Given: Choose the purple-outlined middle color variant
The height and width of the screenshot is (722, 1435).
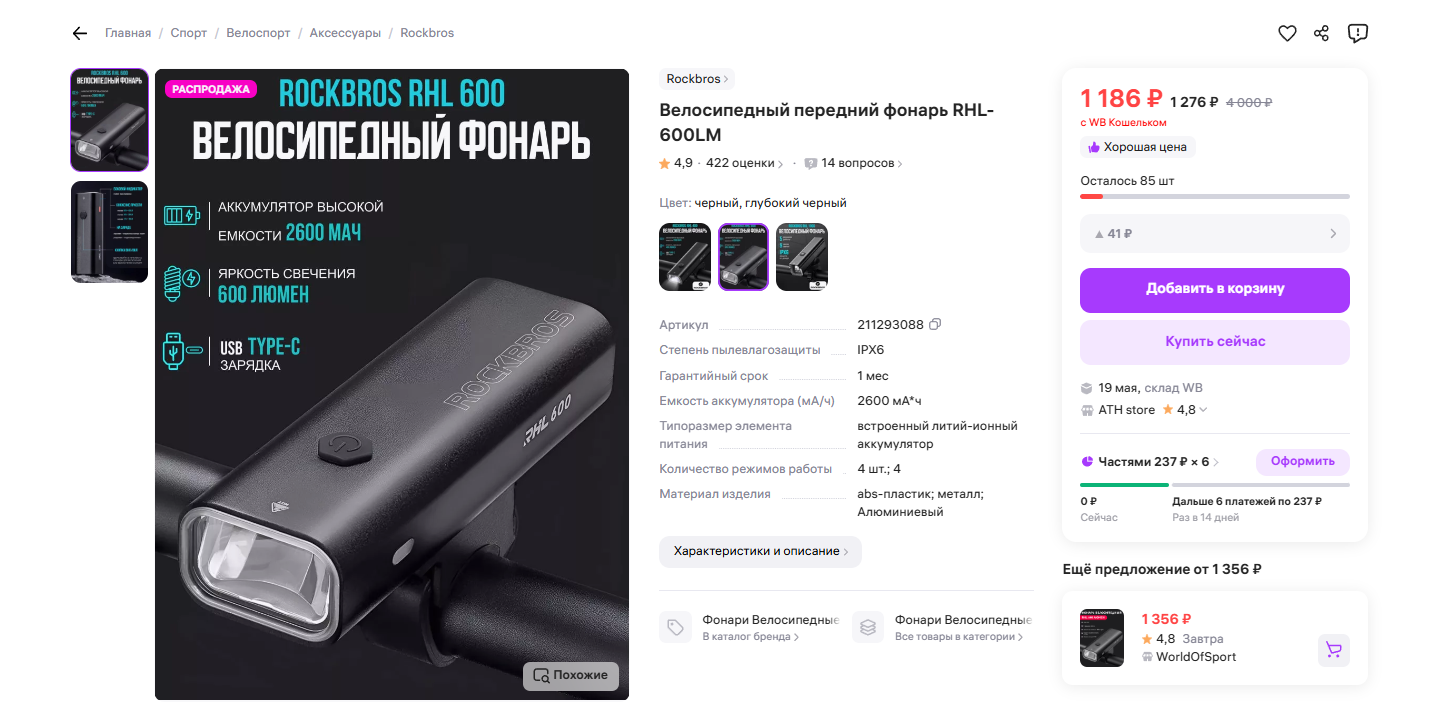Looking at the screenshot, I should pyautogui.click(x=743, y=257).
